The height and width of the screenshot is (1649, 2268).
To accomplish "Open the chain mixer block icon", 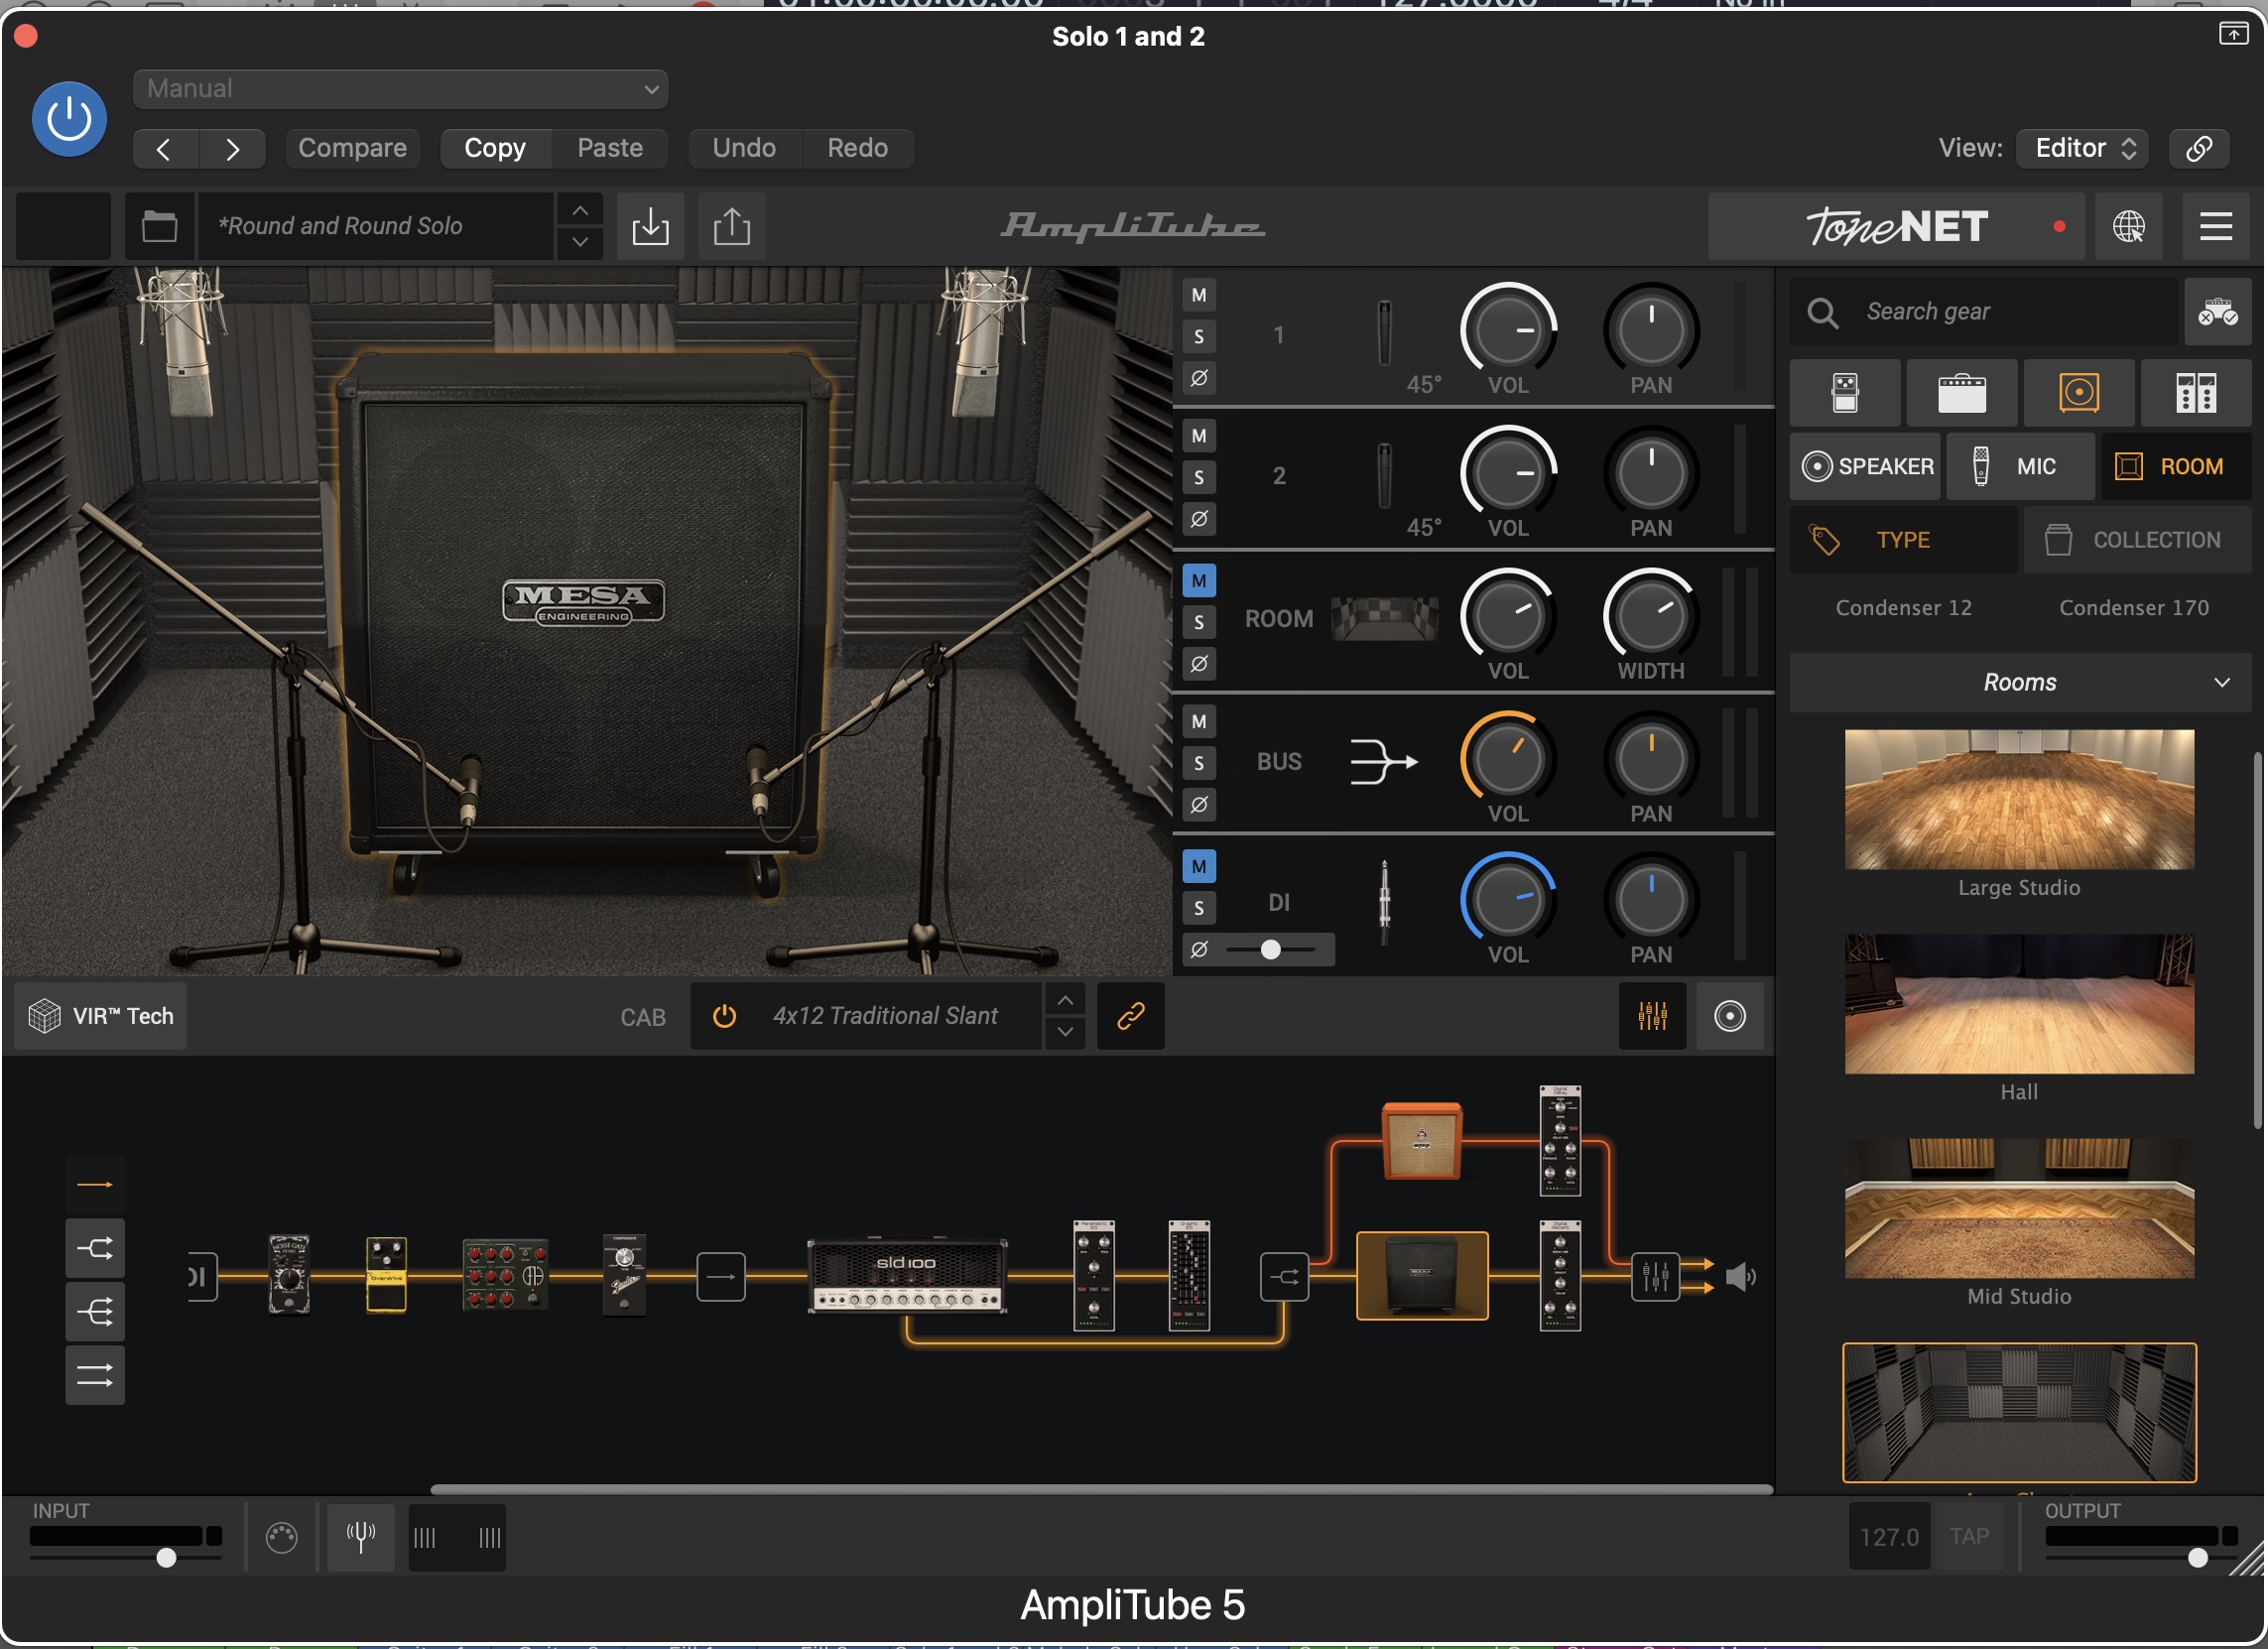I will pos(1655,1277).
